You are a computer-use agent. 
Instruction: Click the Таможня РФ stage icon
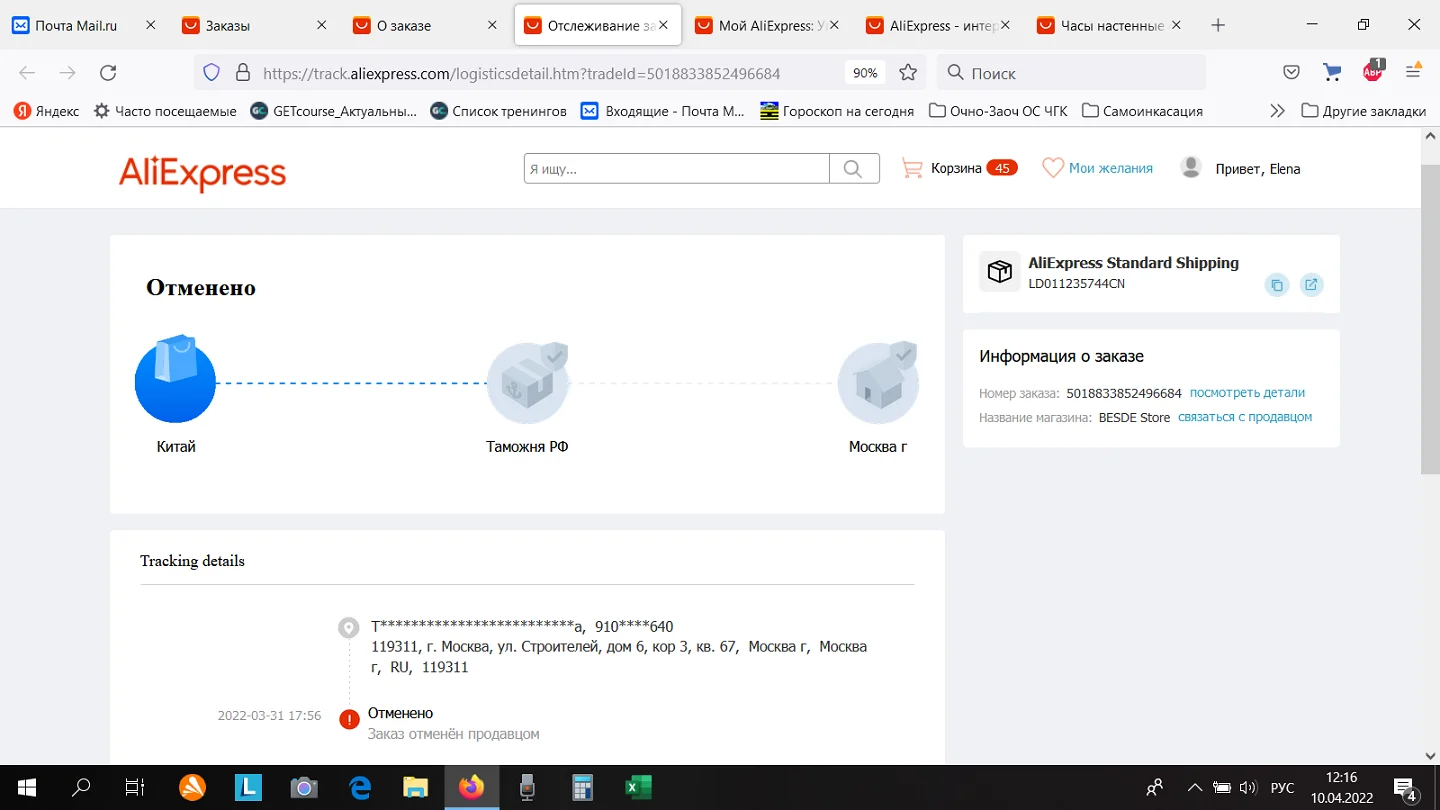(527, 382)
